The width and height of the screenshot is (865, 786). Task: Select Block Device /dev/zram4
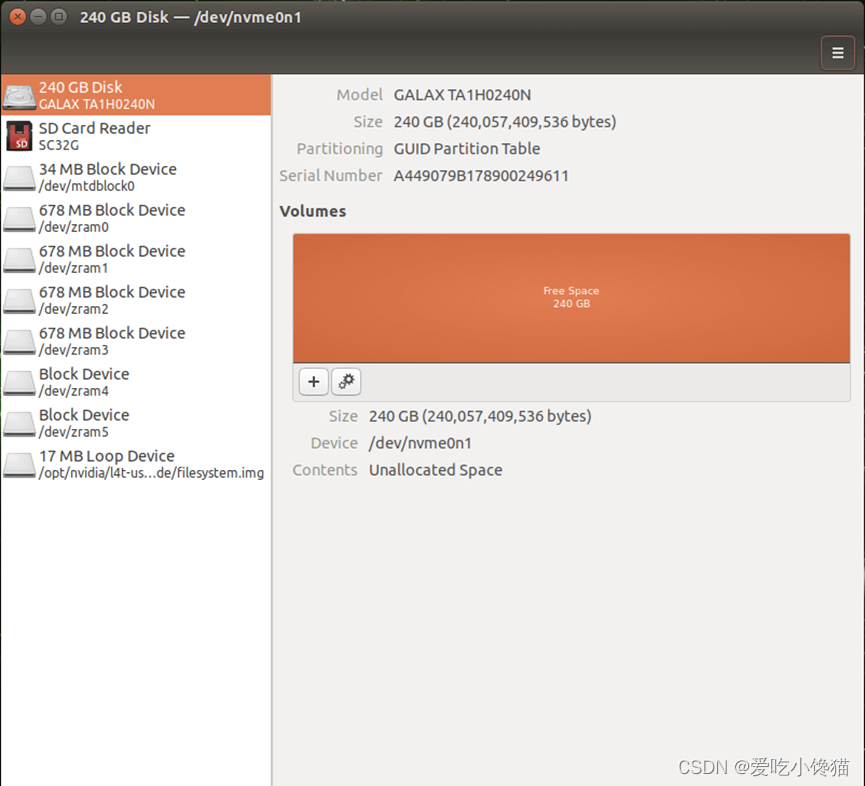[136, 382]
